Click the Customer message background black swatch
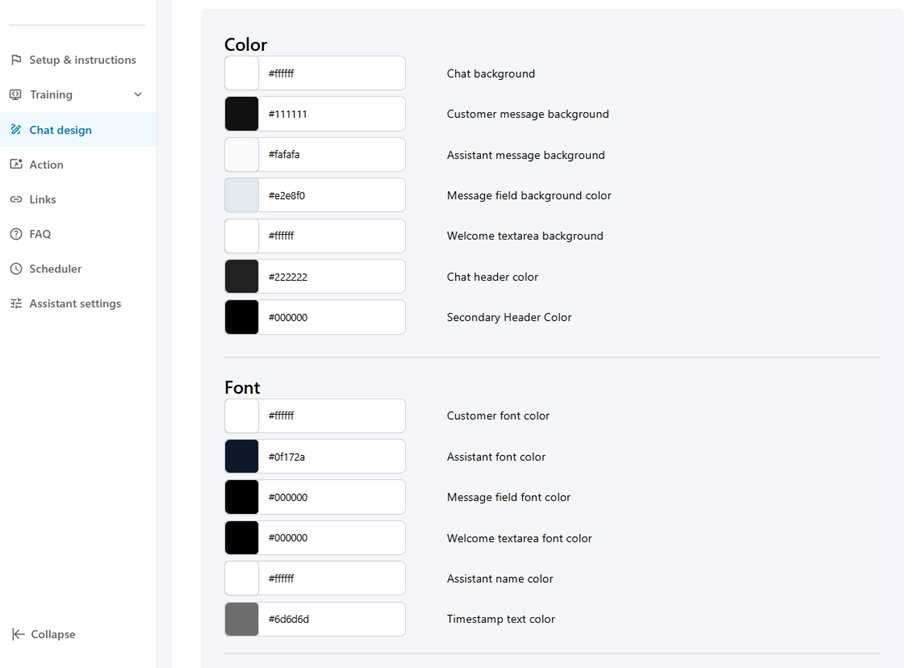The height and width of the screenshot is (668, 920). click(x=241, y=113)
